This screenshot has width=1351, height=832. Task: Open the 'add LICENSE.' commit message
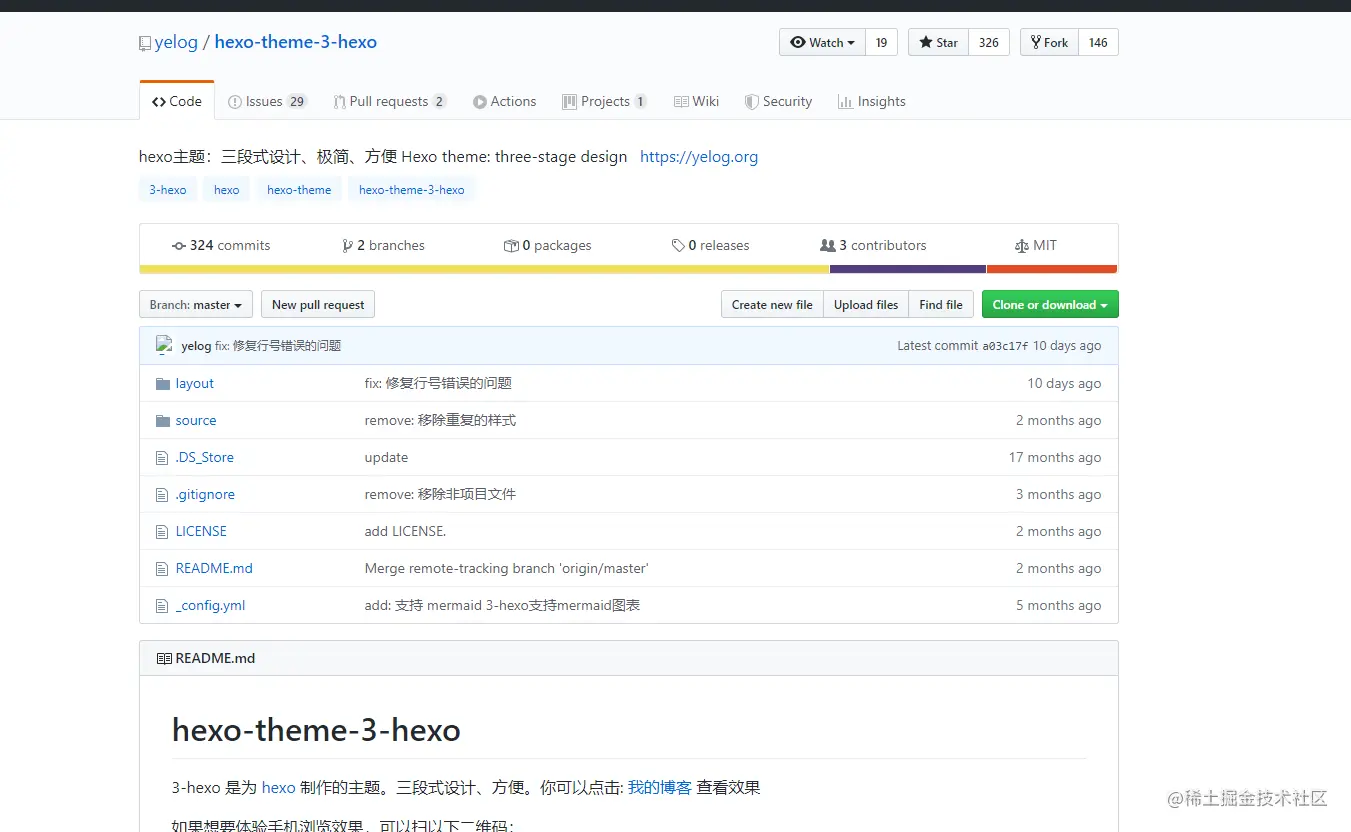[x=405, y=532]
